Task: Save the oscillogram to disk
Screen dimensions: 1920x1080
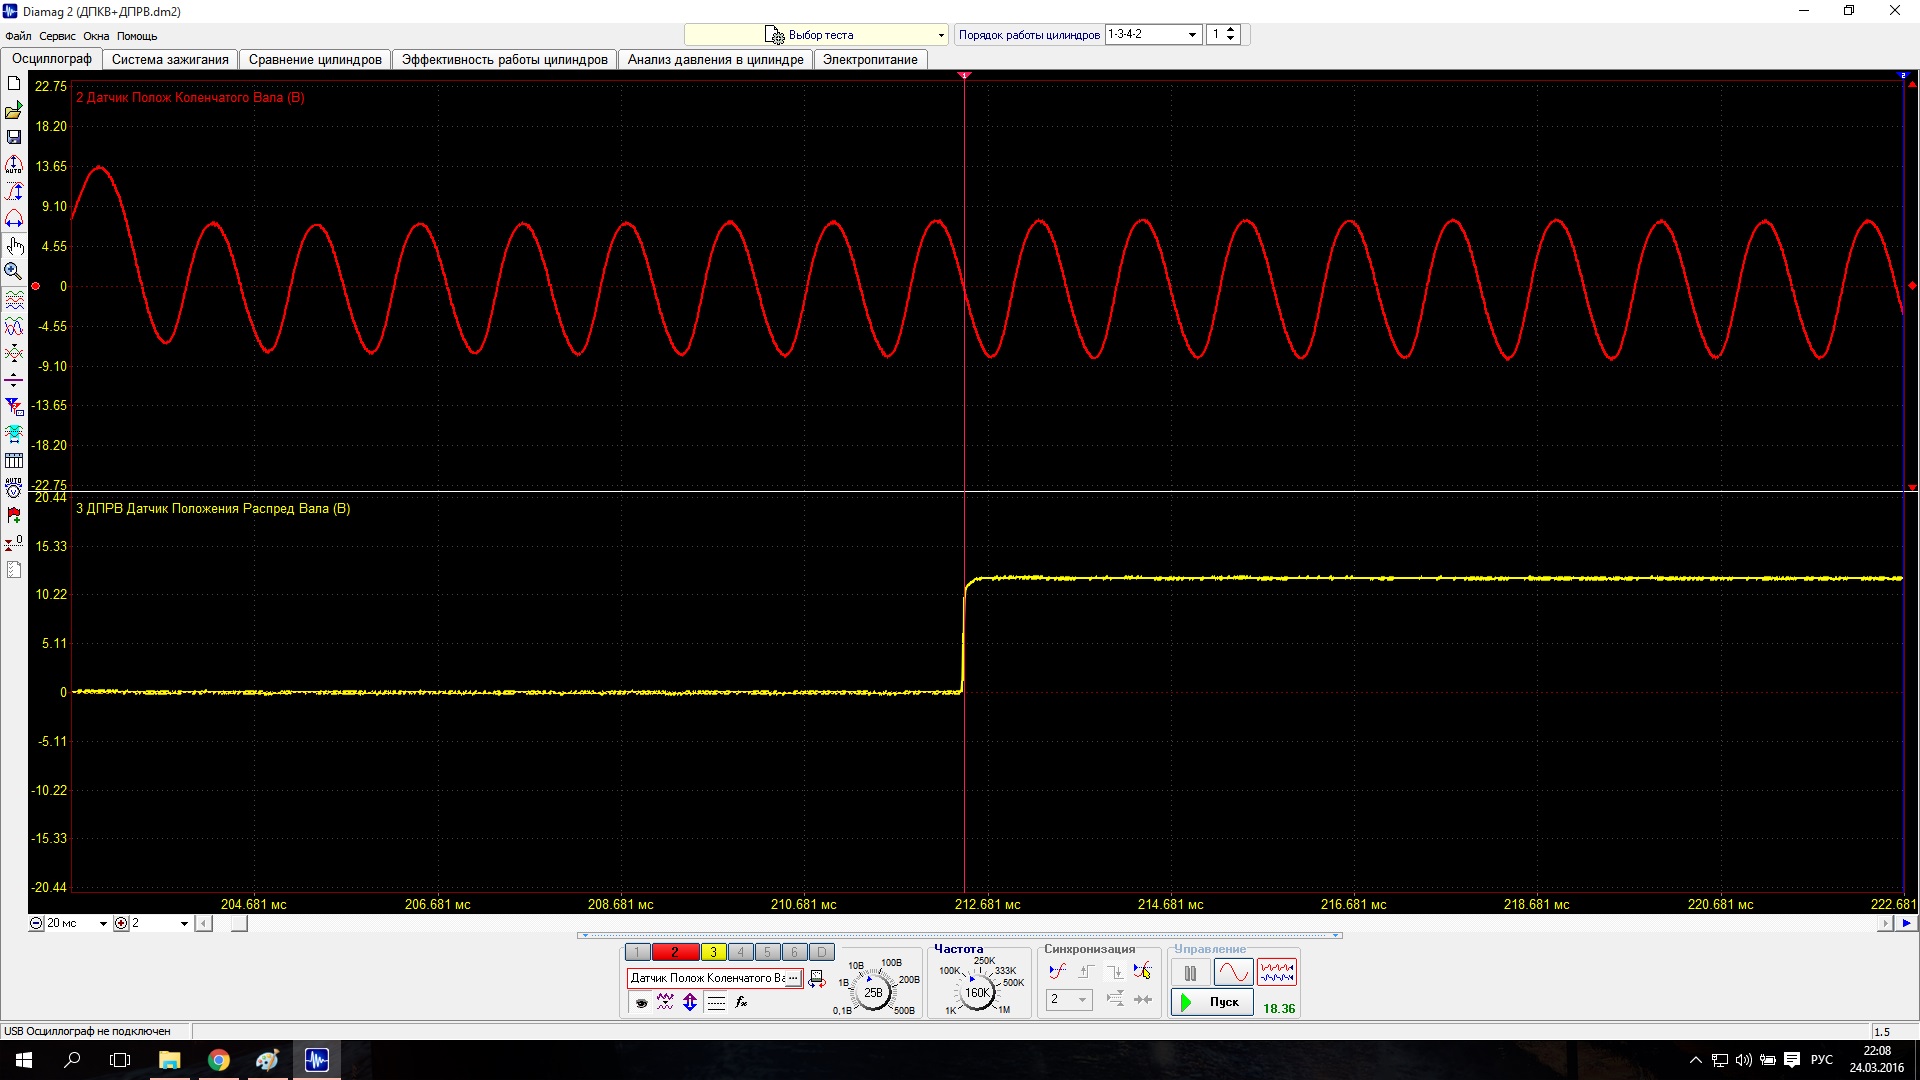Action: click(14, 137)
